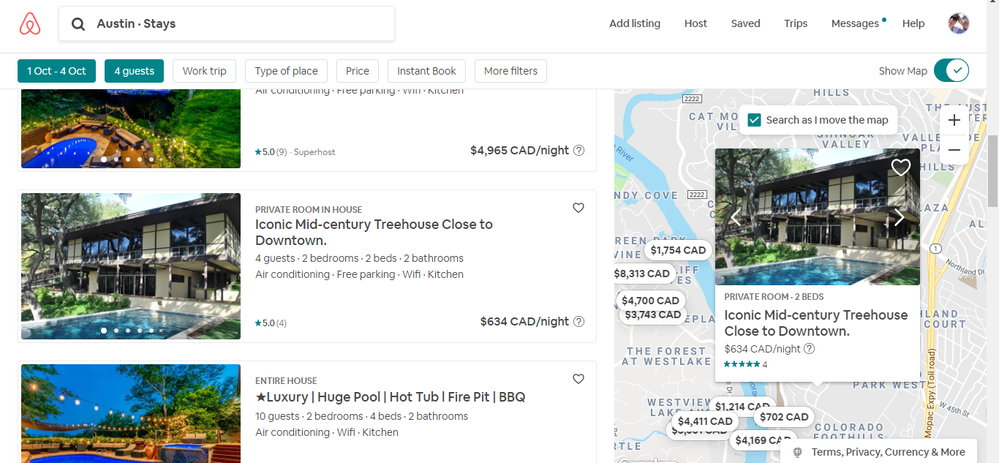This screenshot has width=999, height=463.
Task: Click heart icon on map popup photo
Action: tap(900, 167)
